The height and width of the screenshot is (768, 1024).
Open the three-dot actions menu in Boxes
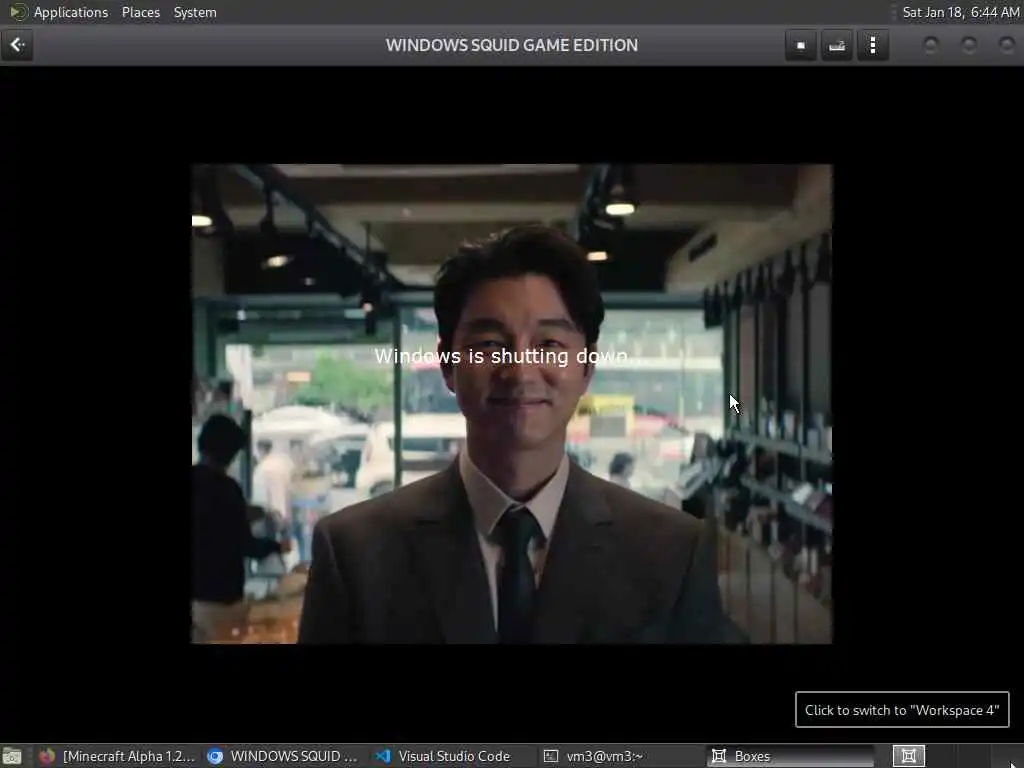point(873,45)
